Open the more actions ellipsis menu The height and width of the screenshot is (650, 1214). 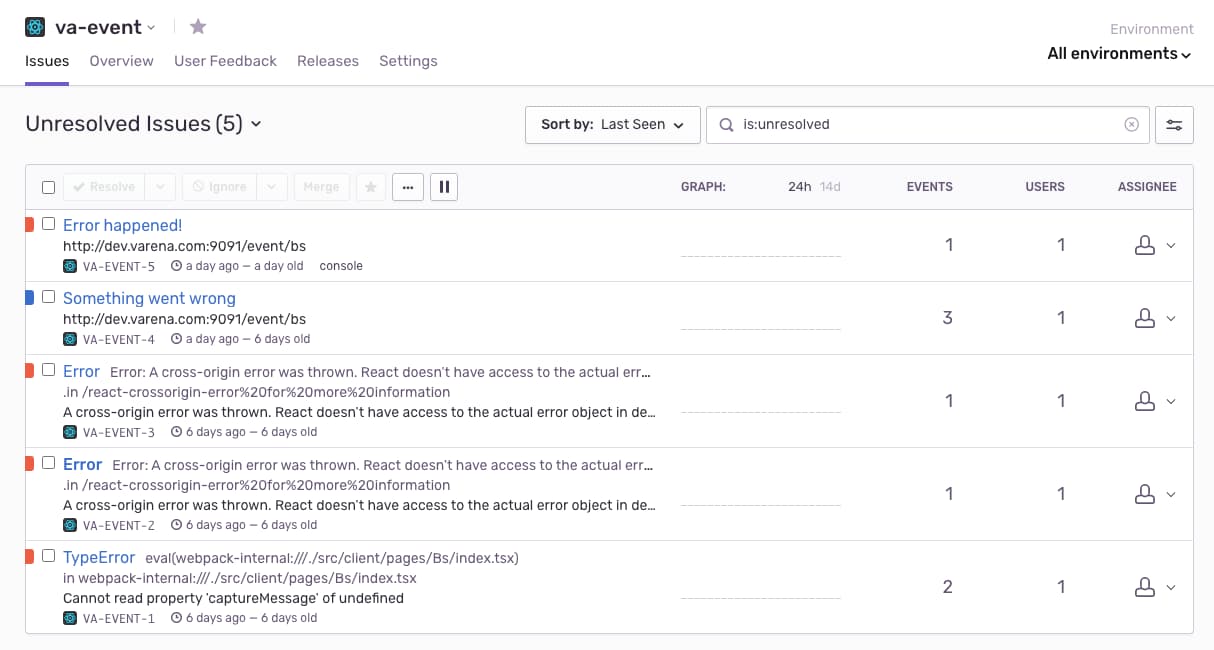pos(408,187)
